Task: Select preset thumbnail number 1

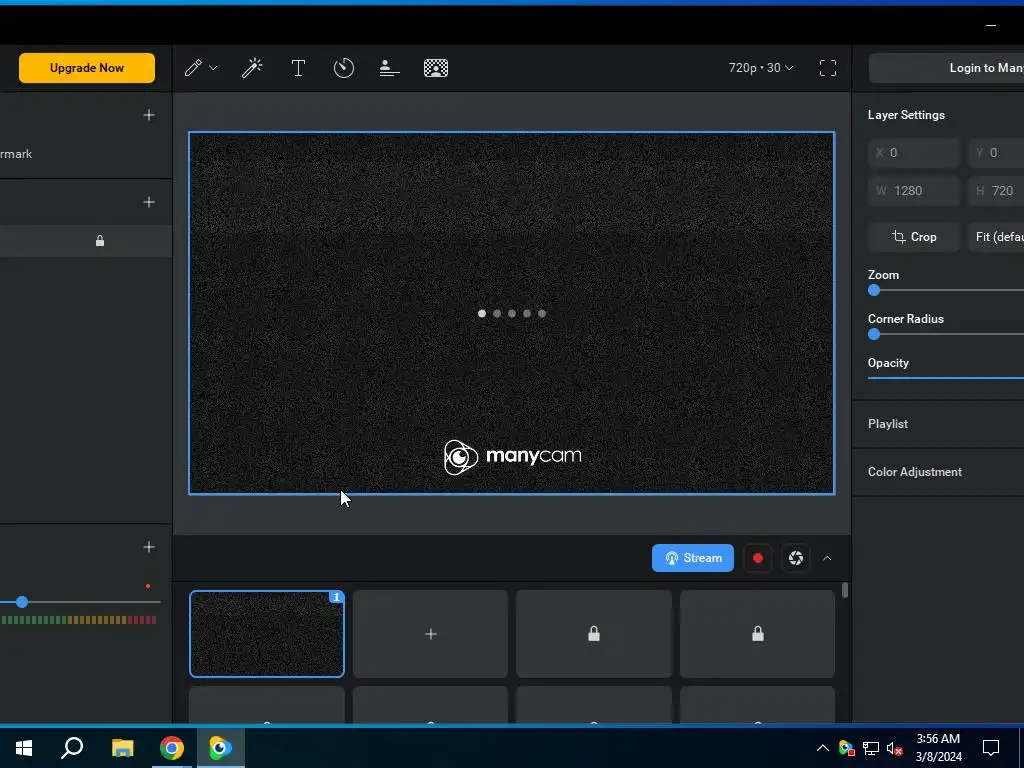Action: point(266,633)
